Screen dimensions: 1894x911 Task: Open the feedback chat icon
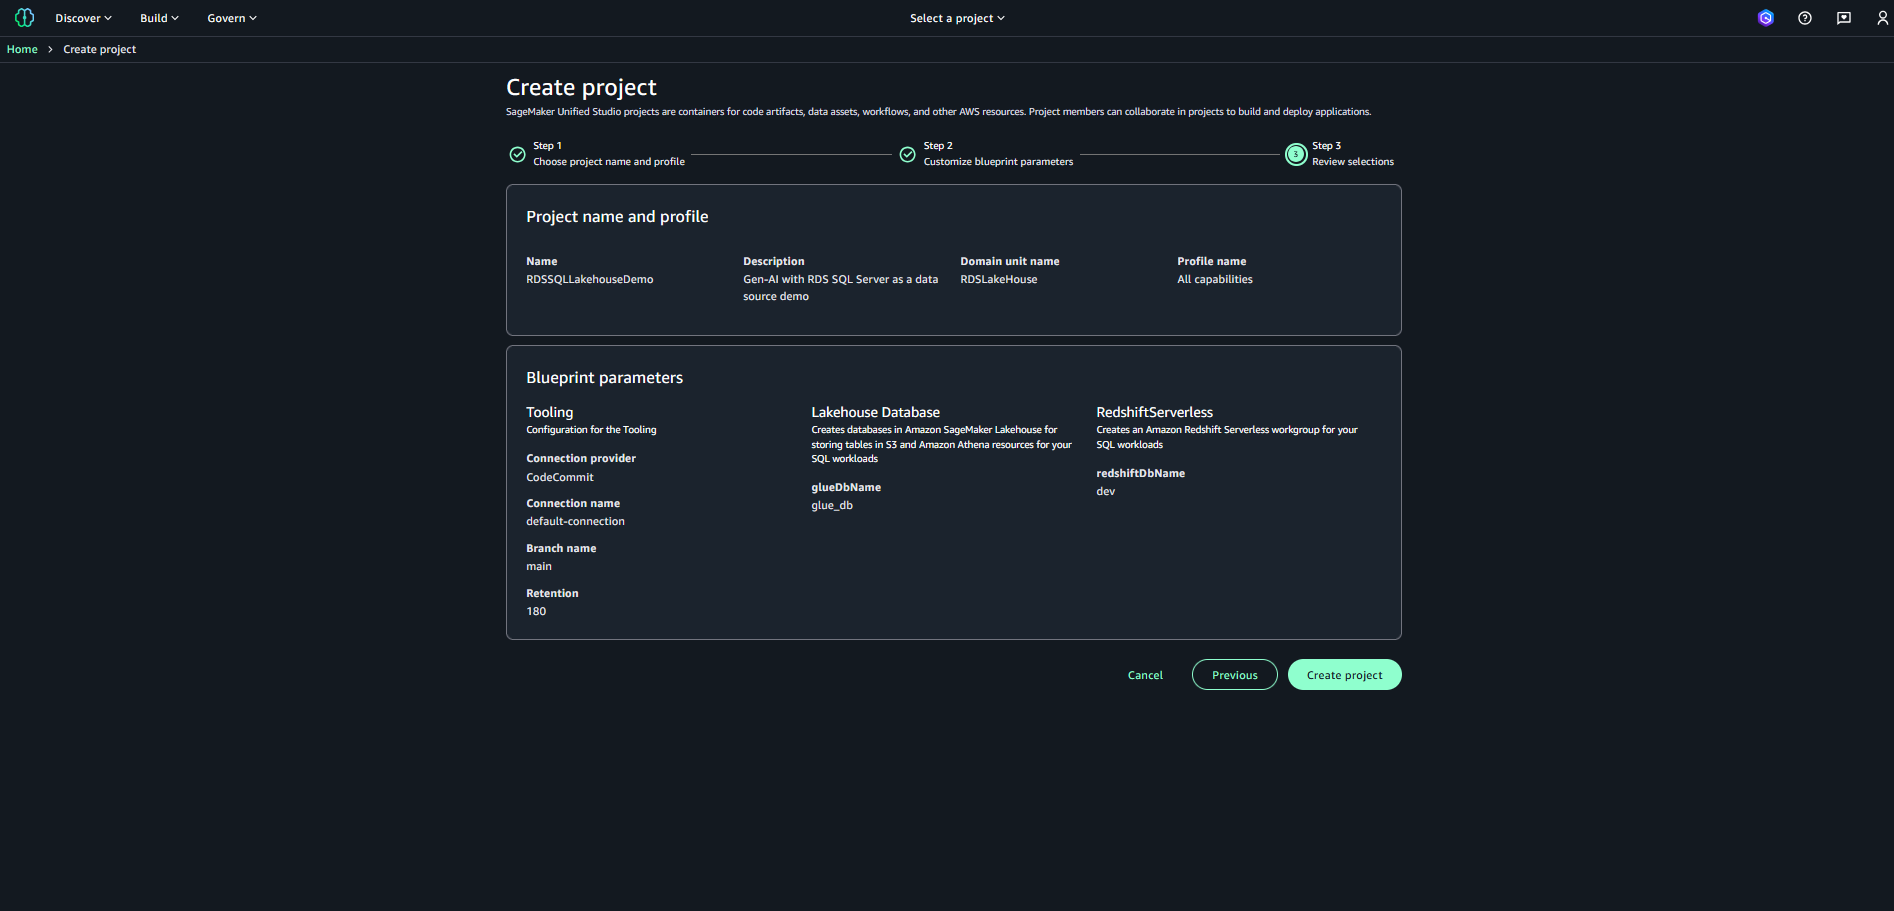[x=1844, y=18]
